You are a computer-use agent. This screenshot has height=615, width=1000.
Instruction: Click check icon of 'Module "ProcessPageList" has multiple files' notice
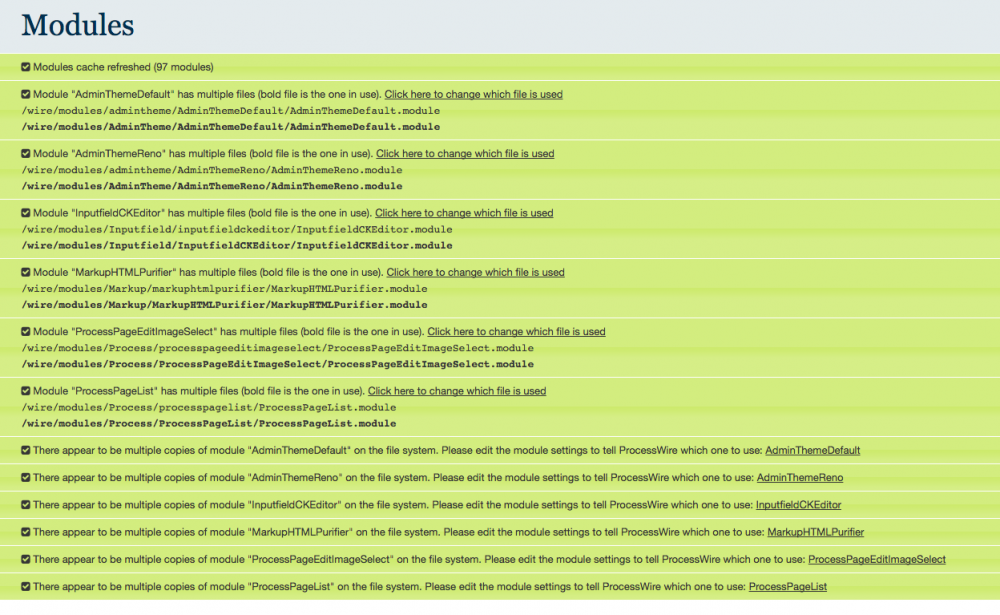tap(26, 391)
